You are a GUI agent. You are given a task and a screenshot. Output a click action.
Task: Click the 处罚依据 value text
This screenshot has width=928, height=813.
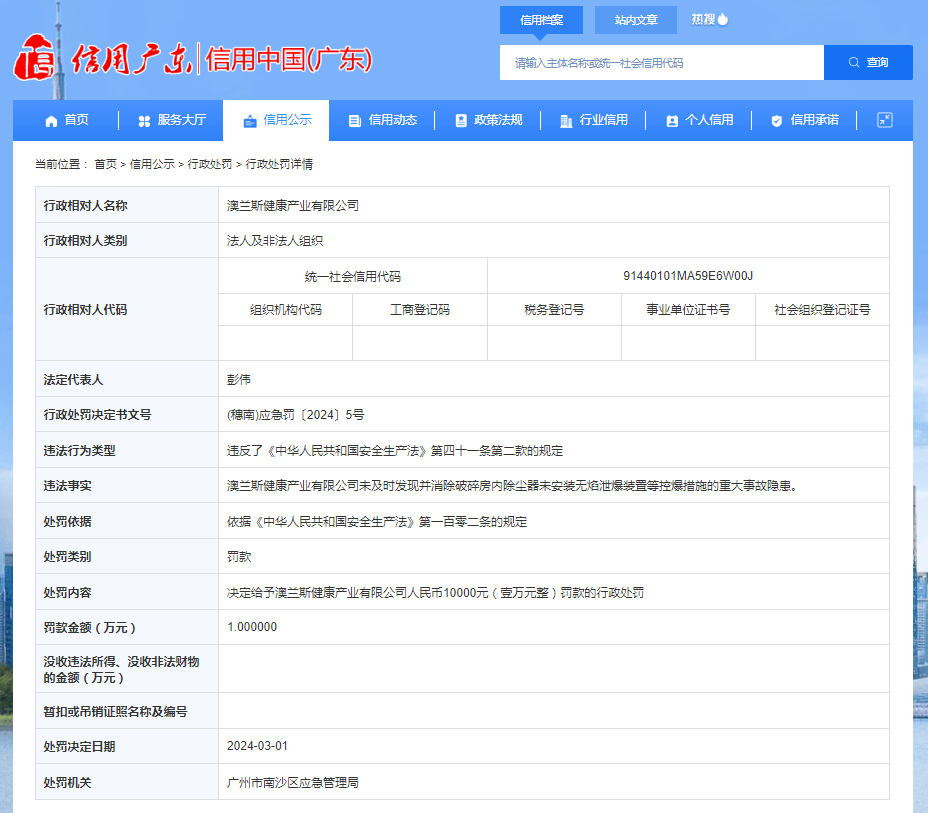tap(377, 521)
